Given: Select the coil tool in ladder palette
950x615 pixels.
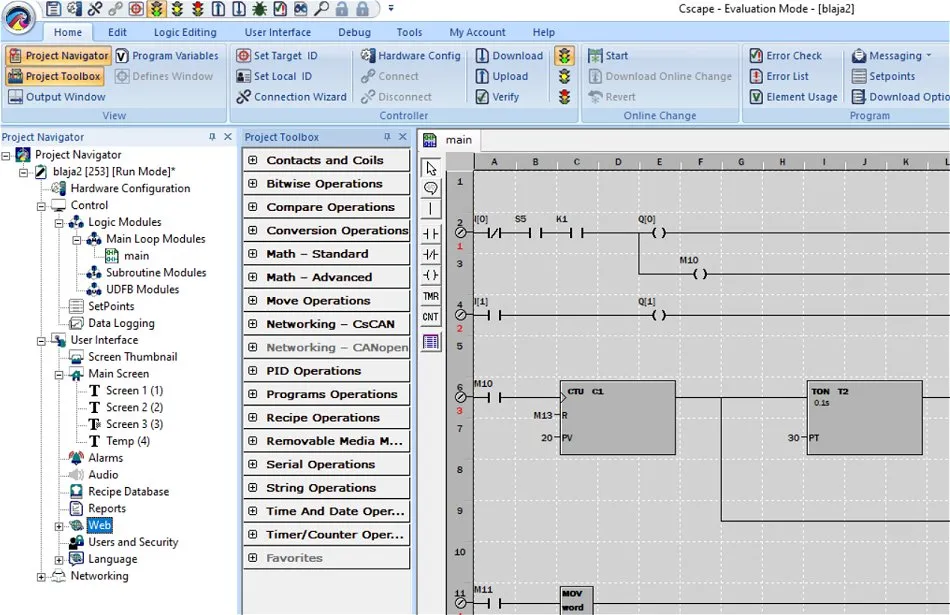Looking at the screenshot, I should pos(431,275).
